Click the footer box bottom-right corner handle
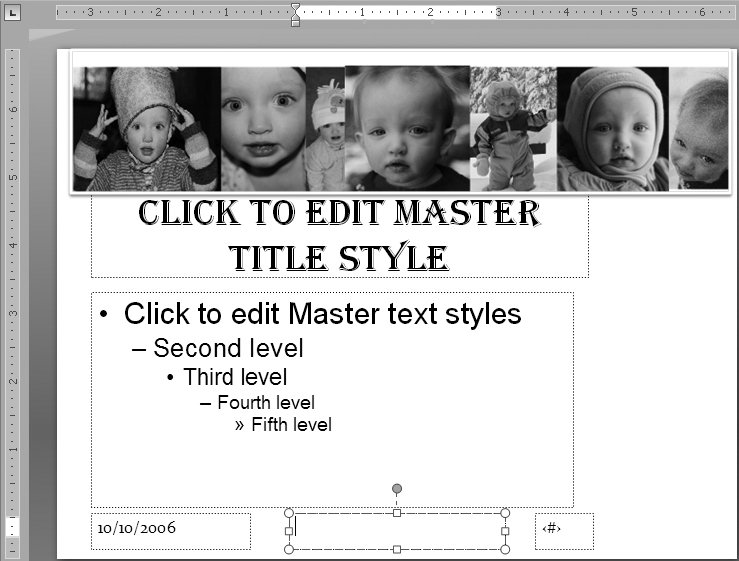The height and width of the screenshot is (561, 739). [505, 549]
